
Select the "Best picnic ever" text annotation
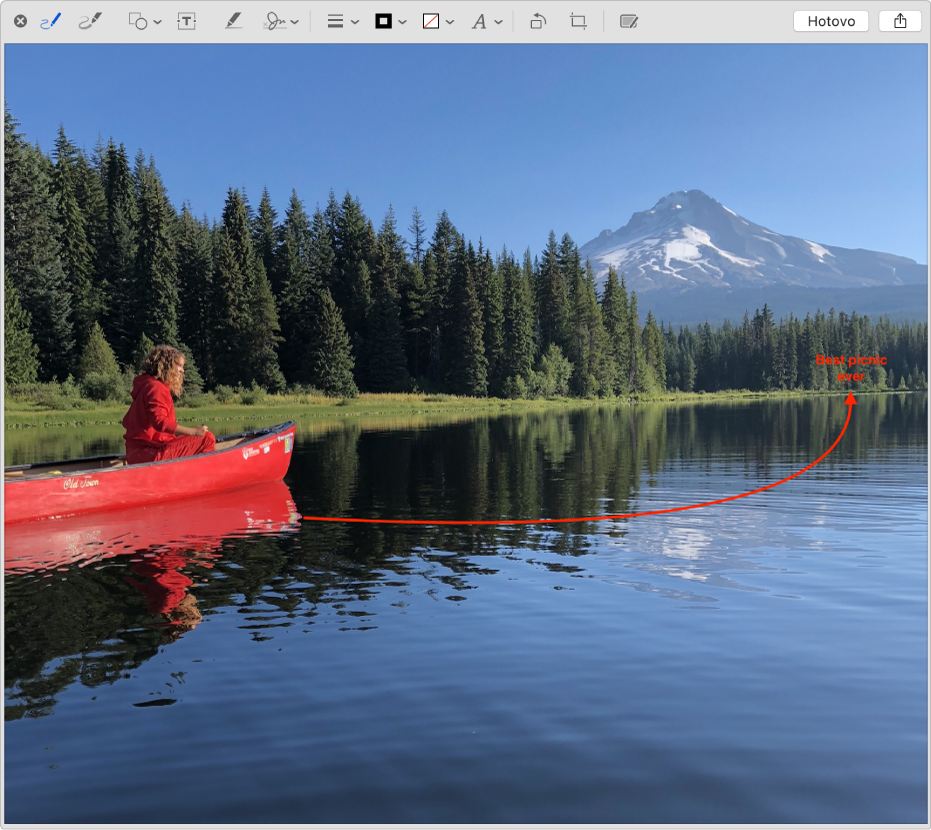851,368
